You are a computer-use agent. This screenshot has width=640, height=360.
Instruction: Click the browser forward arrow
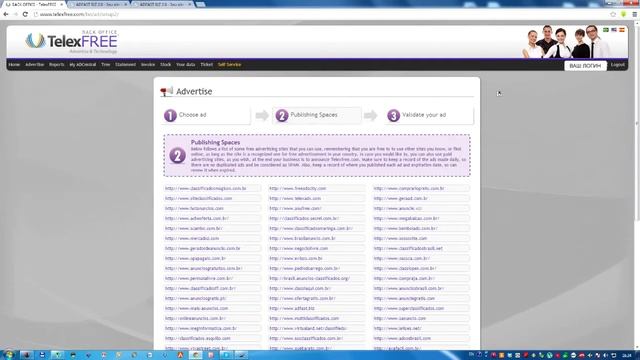pos(16,14)
